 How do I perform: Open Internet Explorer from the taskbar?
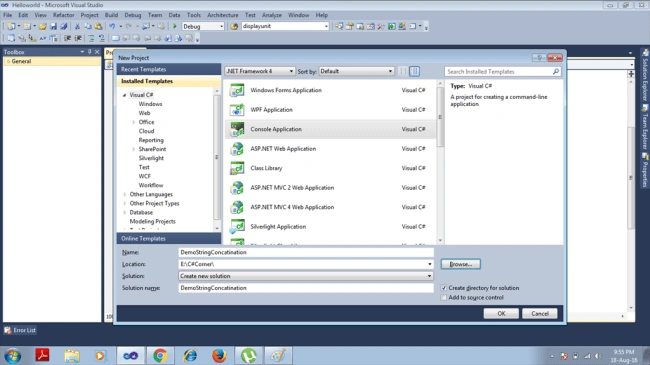190,355
